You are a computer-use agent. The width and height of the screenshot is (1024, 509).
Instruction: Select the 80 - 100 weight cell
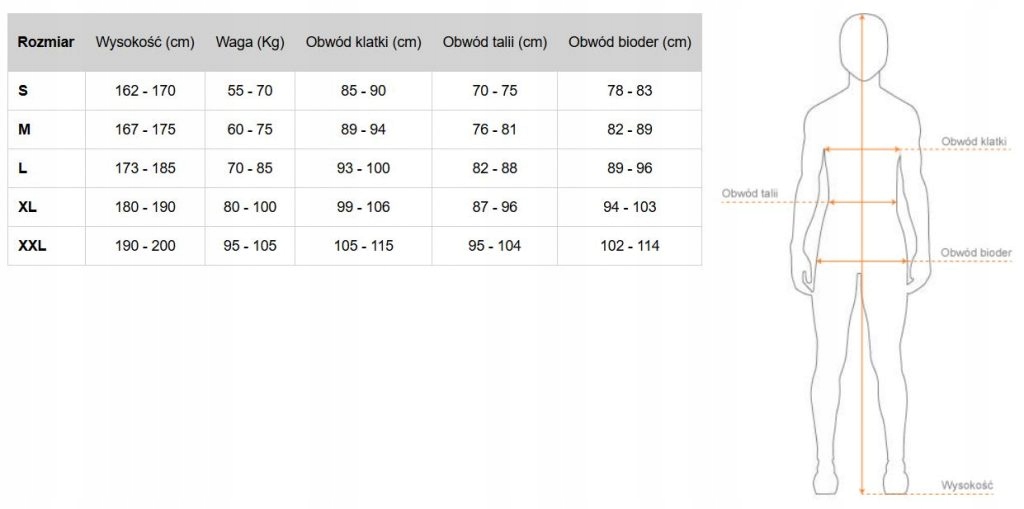(250, 207)
